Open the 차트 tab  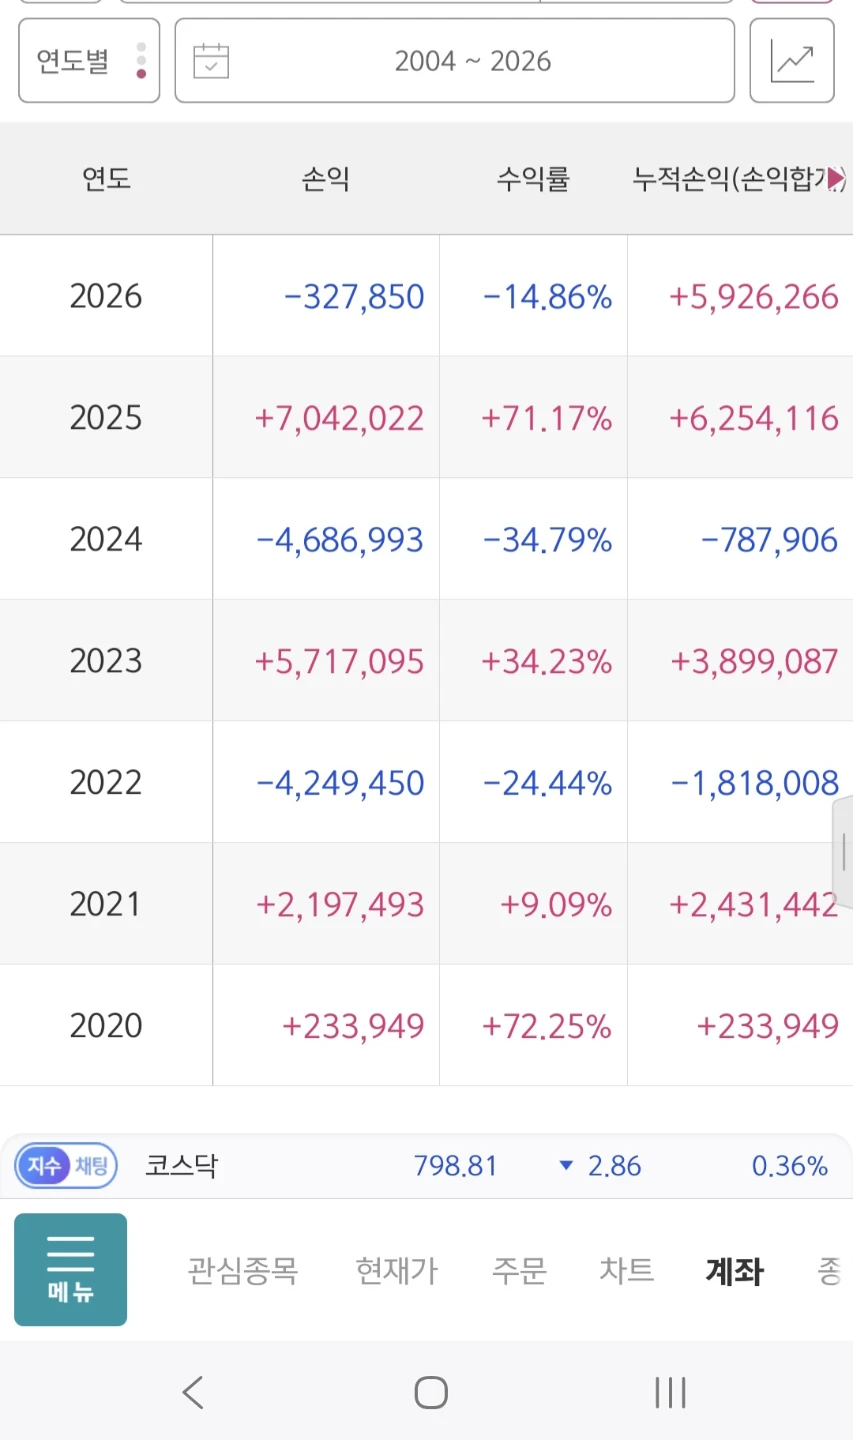[x=627, y=1270]
